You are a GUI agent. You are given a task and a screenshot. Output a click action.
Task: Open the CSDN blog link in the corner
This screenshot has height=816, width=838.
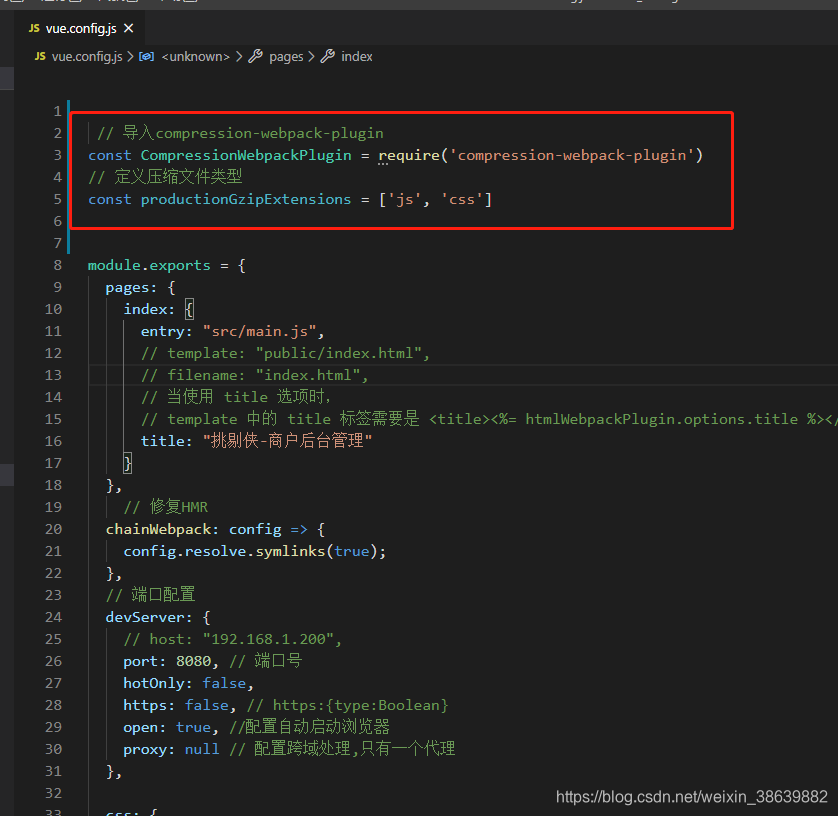point(691,797)
